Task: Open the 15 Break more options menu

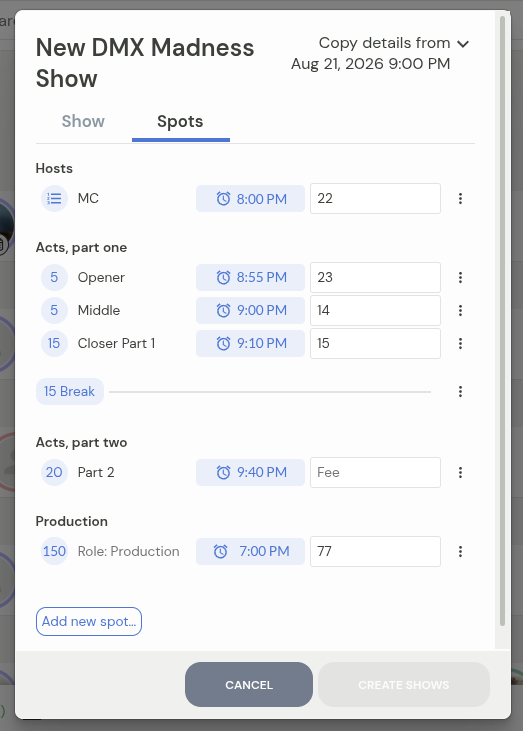Action: coord(460,392)
